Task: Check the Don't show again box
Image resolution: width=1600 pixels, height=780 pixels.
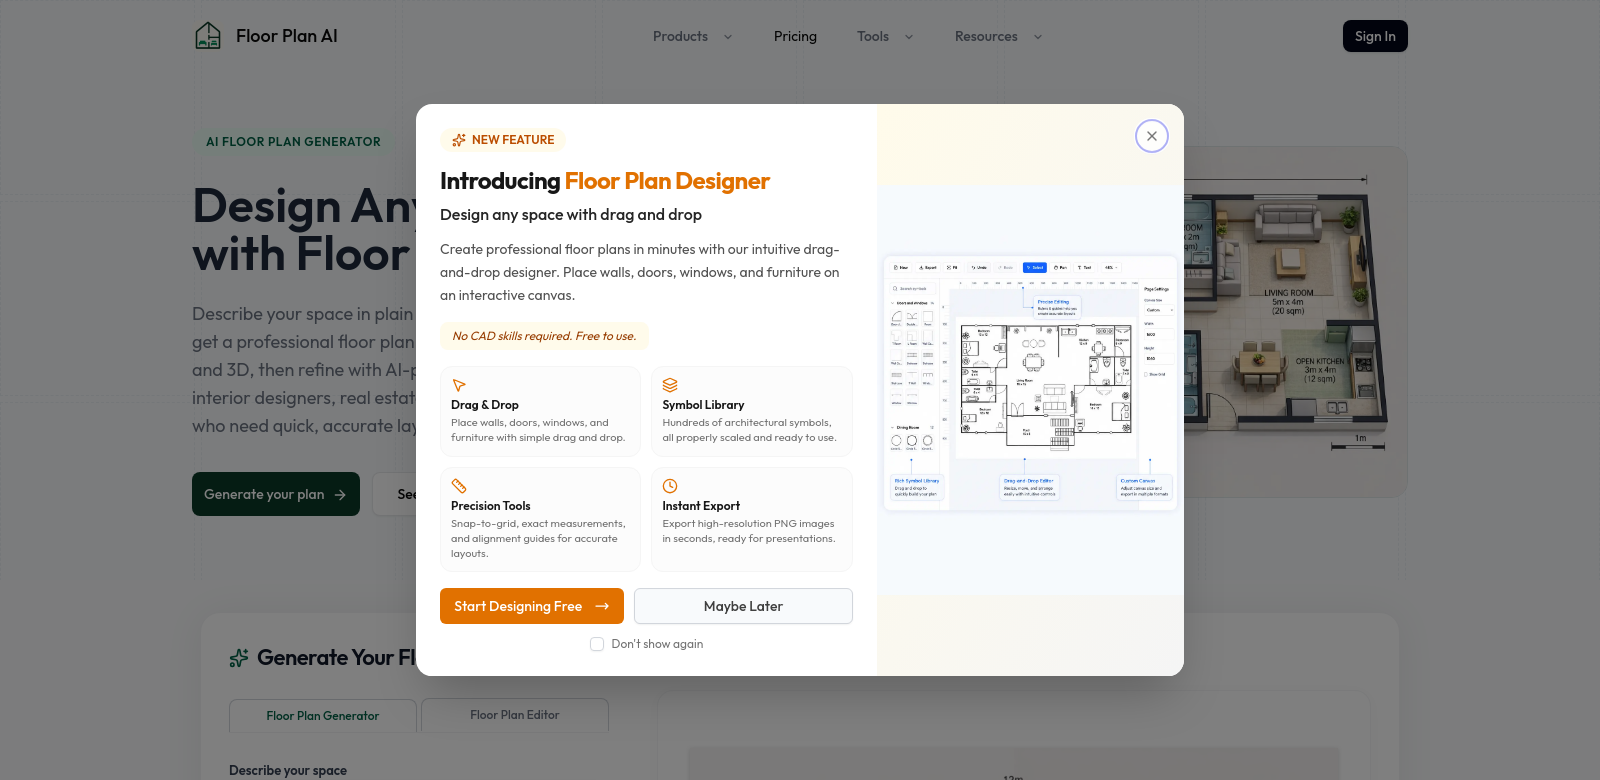Action: point(597,644)
